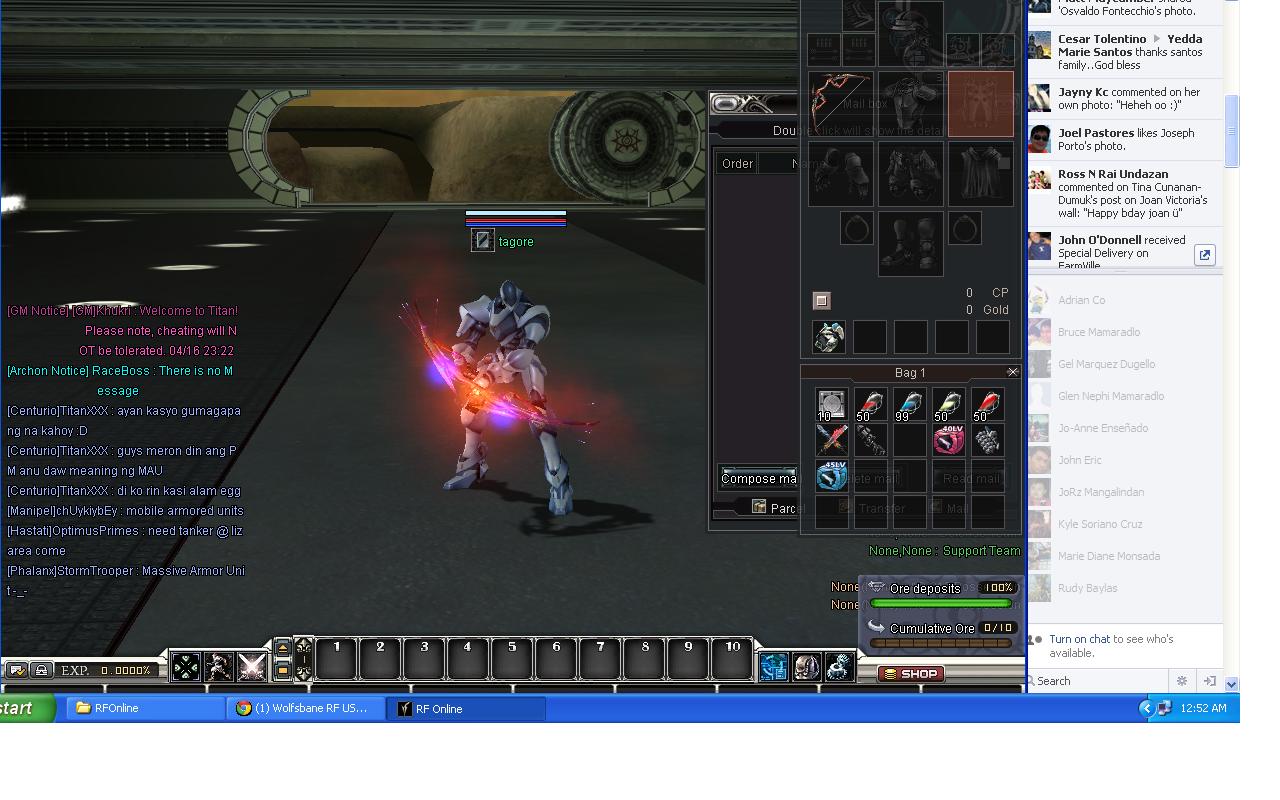
Task: Open the robot unit icon near SHOP
Action: 840,666
